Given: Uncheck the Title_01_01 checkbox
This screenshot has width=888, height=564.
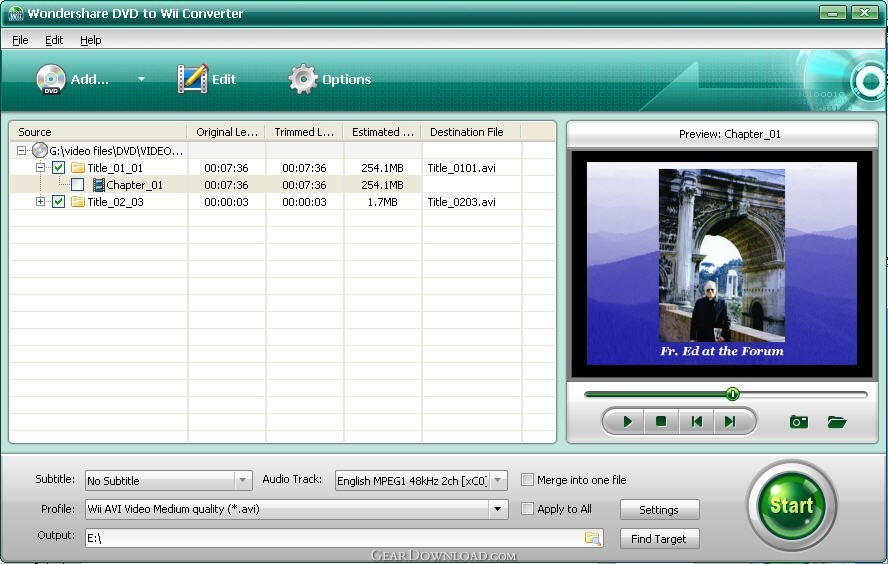Looking at the screenshot, I should (58, 168).
